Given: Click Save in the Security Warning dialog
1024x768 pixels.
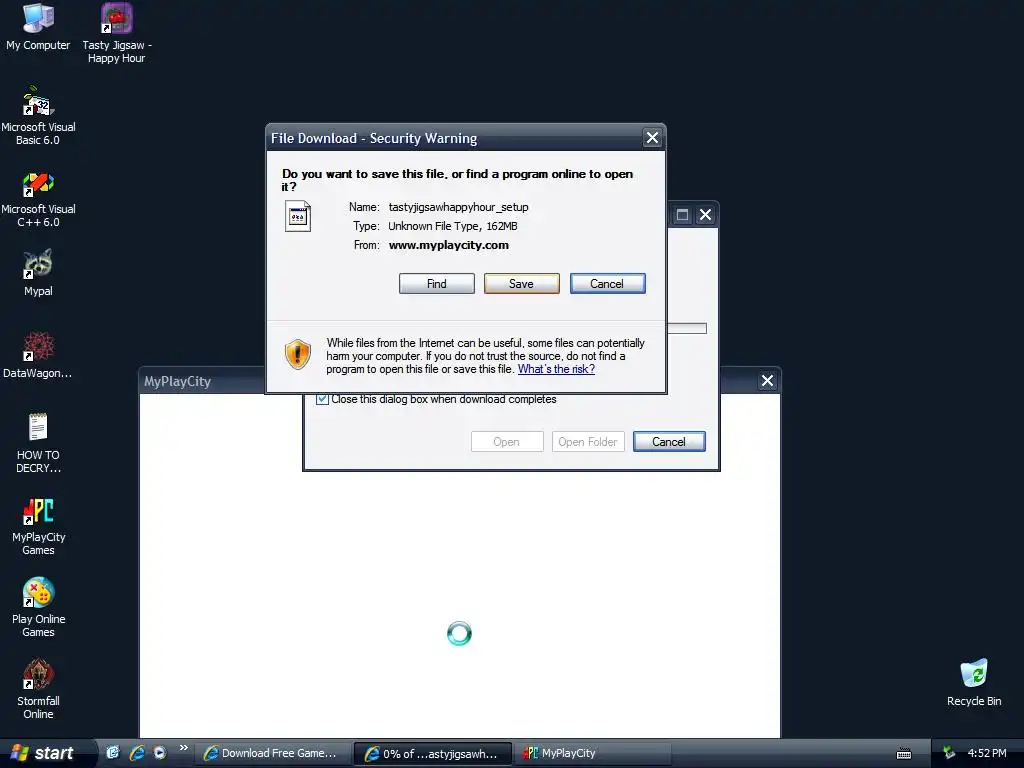Looking at the screenshot, I should 522,284.
